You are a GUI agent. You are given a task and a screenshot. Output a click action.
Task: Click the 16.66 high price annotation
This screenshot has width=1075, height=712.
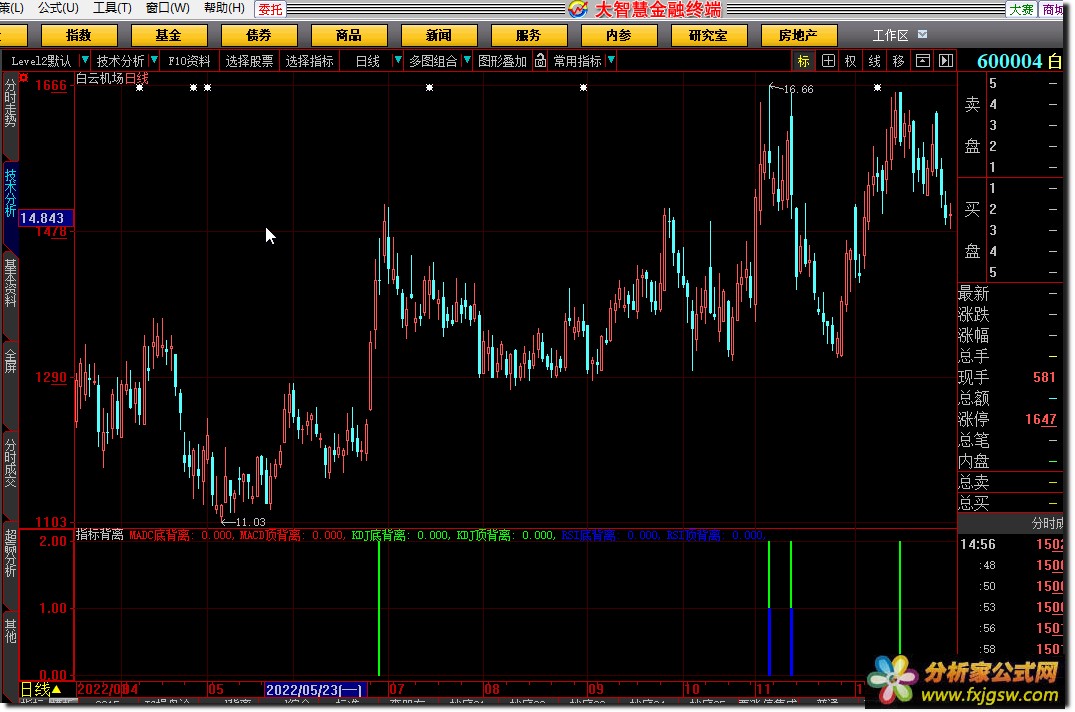797,89
